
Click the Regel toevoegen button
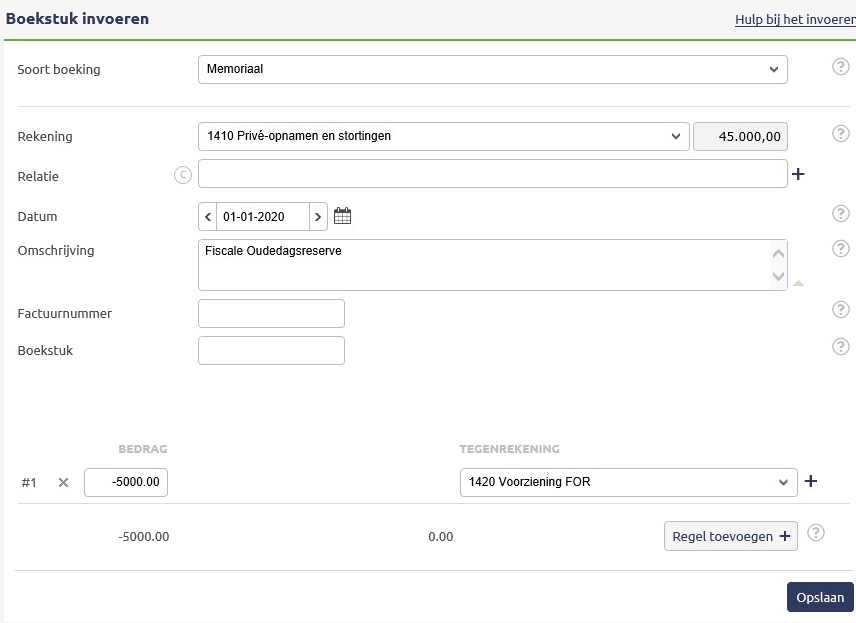pyautogui.click(x=730, y=536)
